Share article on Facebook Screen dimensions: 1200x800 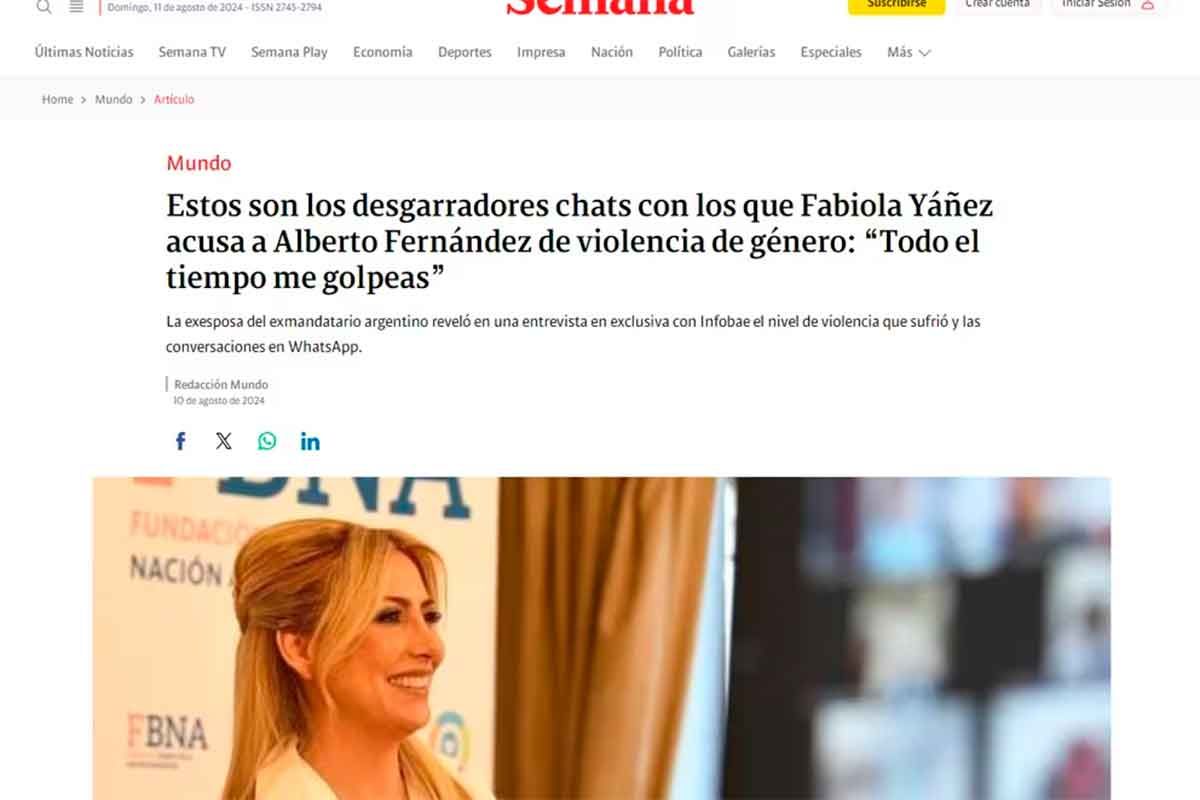[181, 441]
